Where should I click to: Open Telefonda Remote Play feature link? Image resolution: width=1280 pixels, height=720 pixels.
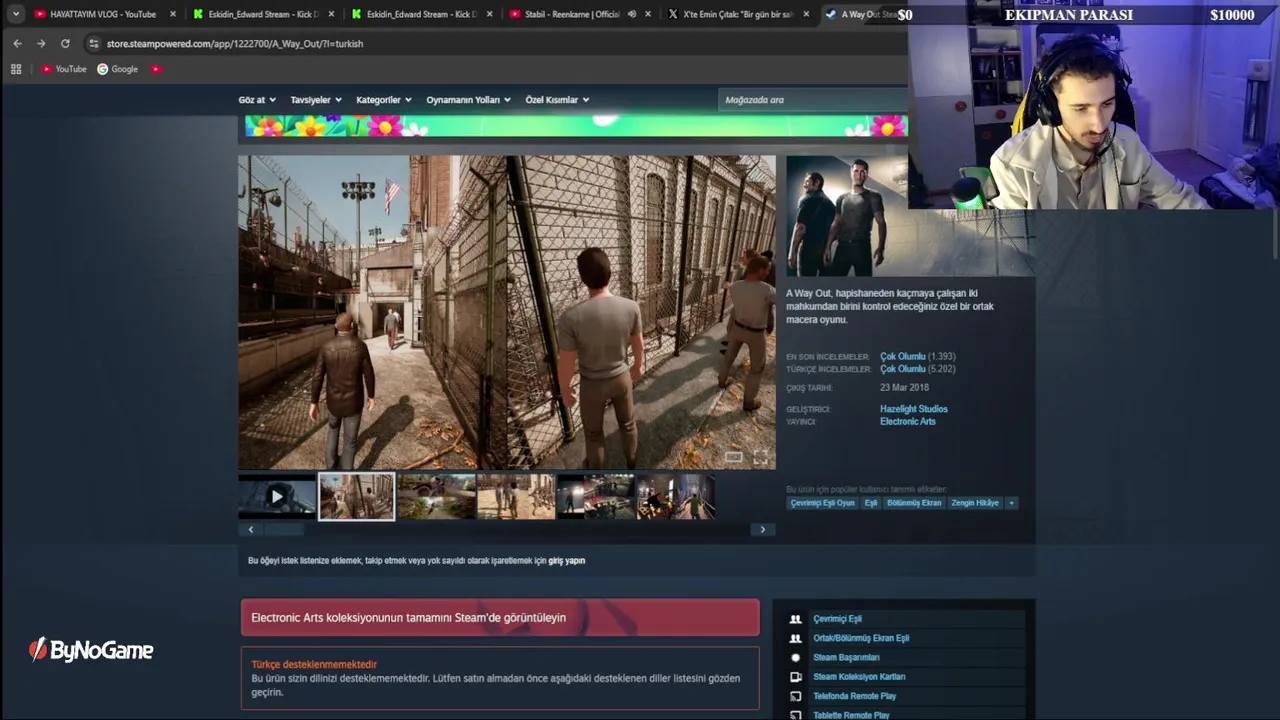click(x=854, y=696)
